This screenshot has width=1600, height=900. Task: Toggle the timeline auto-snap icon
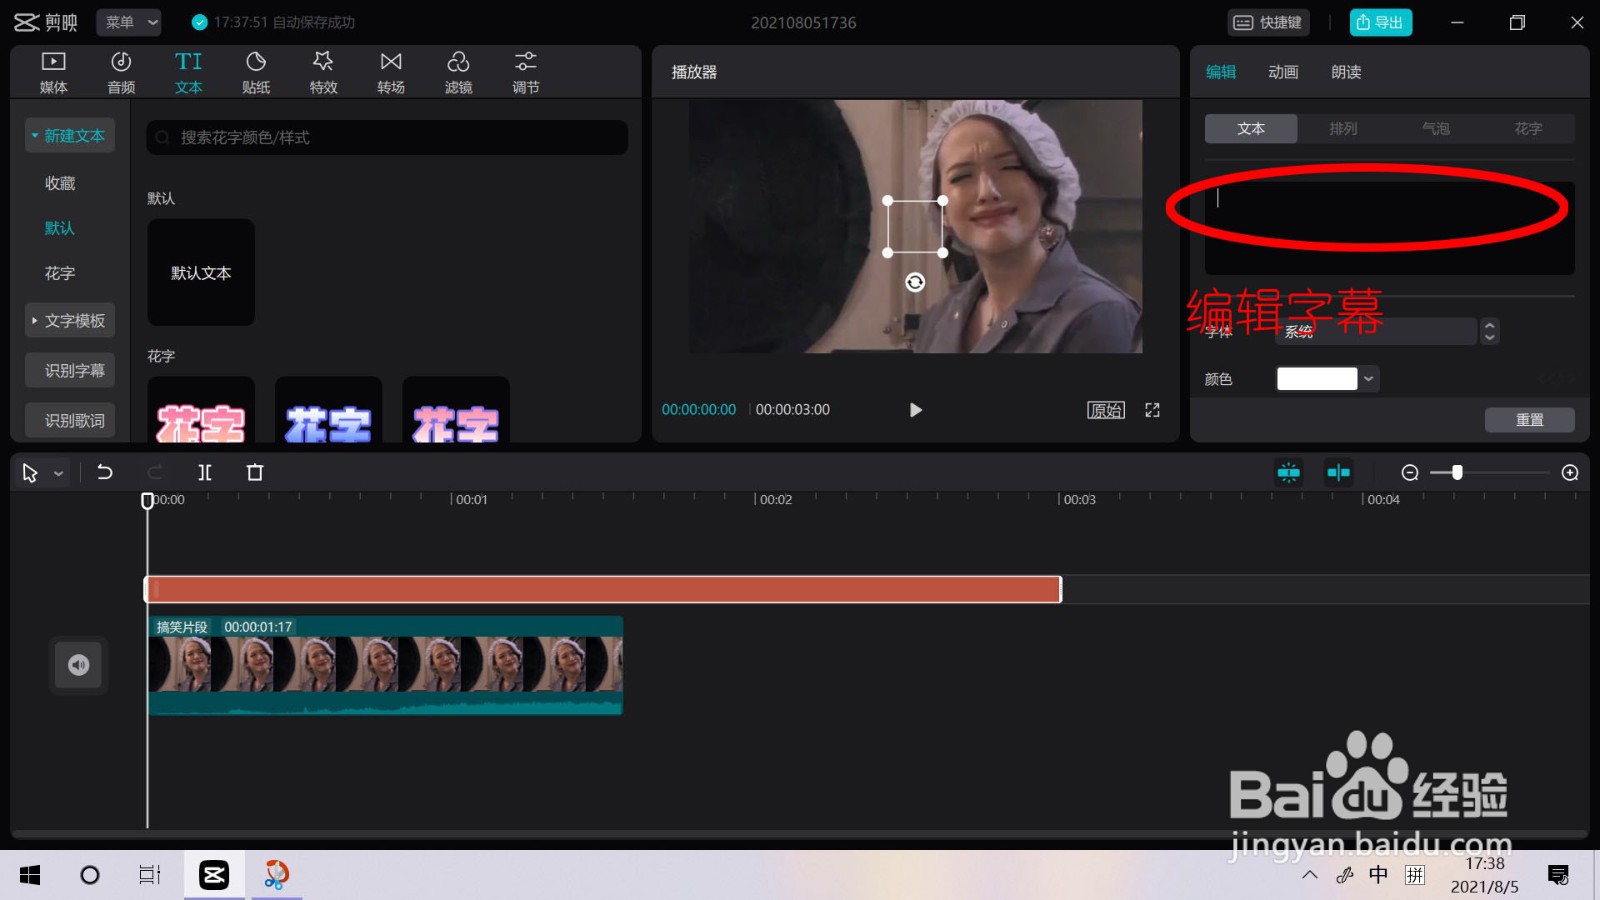click(1289, 472)
